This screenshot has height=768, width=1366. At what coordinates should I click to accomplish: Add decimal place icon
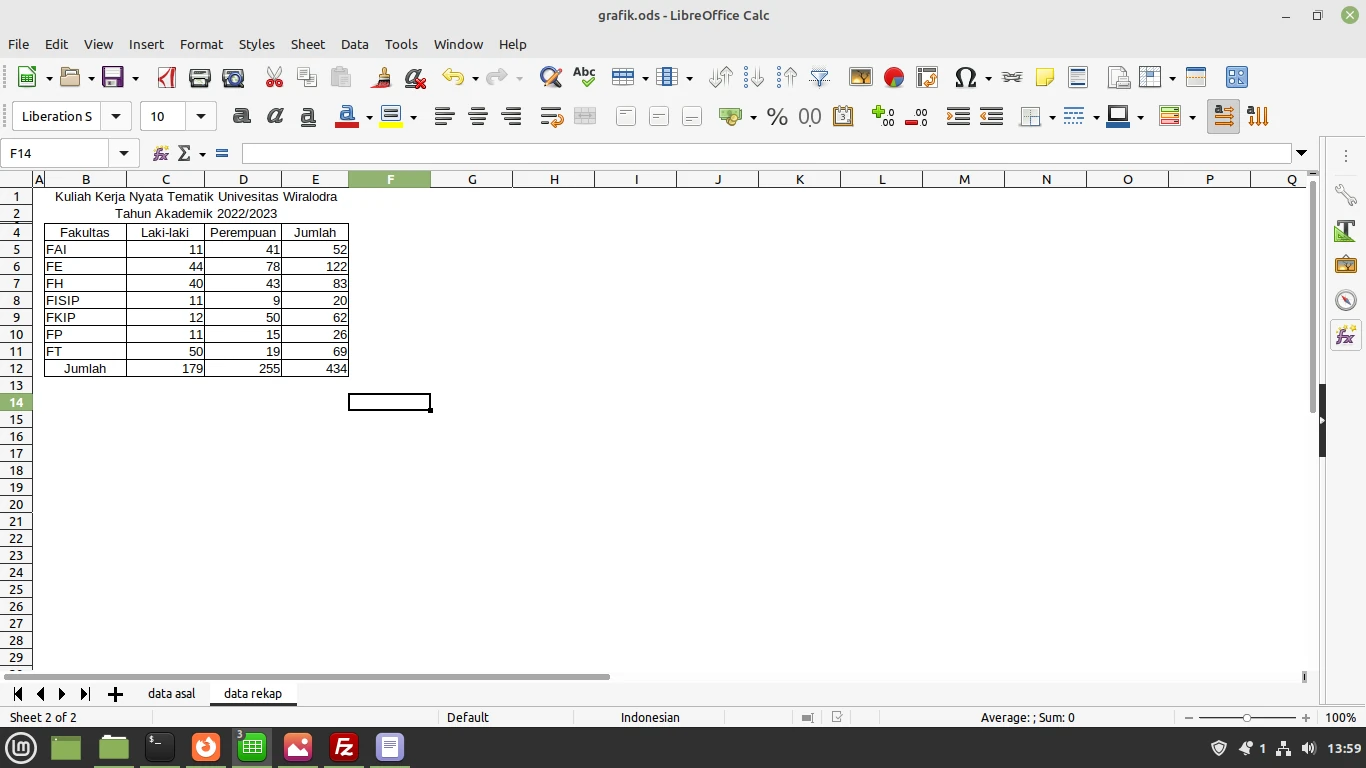tap(883, 116)
